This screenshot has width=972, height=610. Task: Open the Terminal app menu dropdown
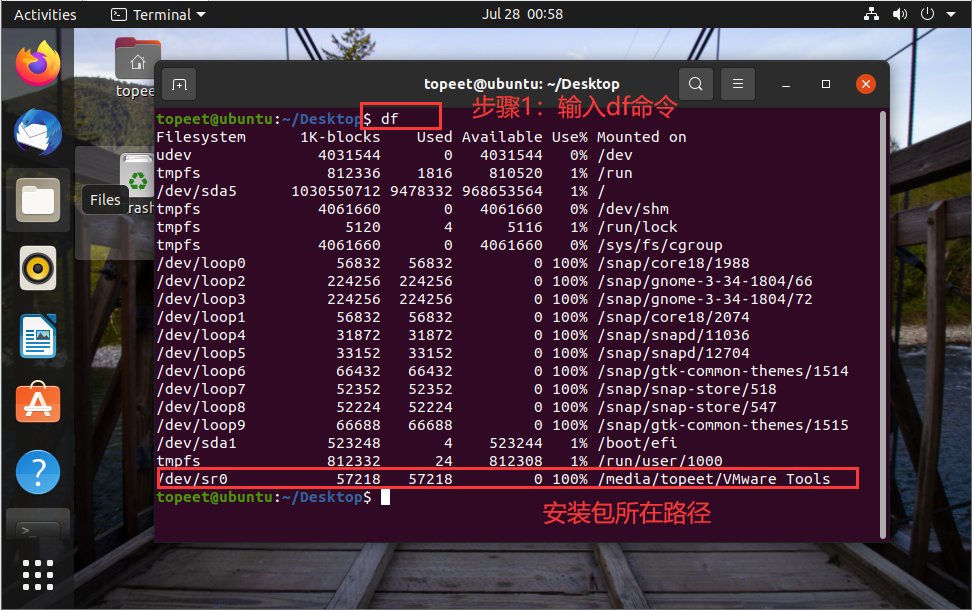[x=158, y=14]
